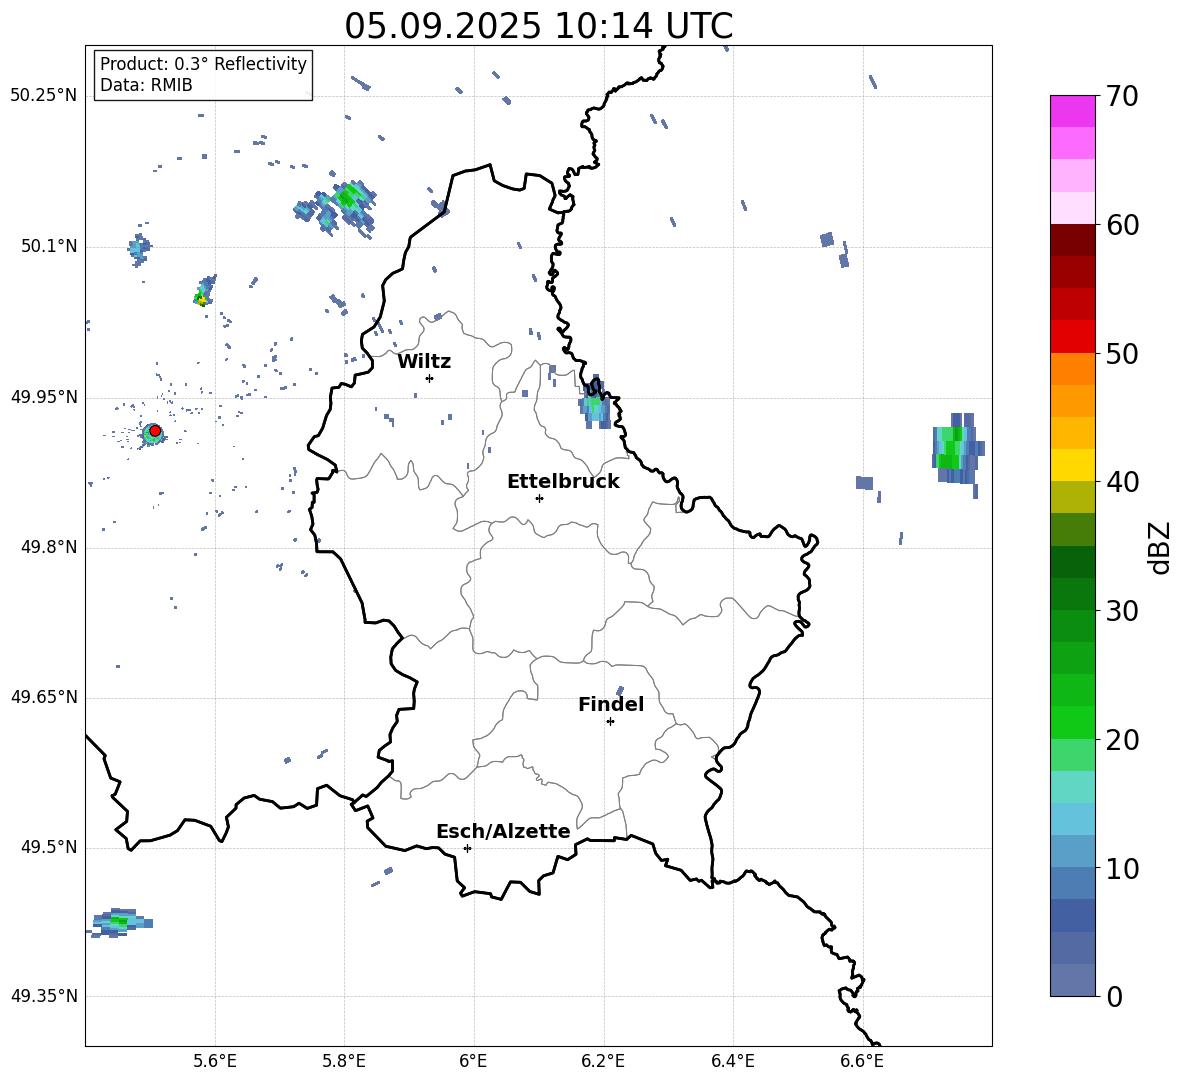Click the 40 dBZ colorbar tick label

click(1122, 482)
